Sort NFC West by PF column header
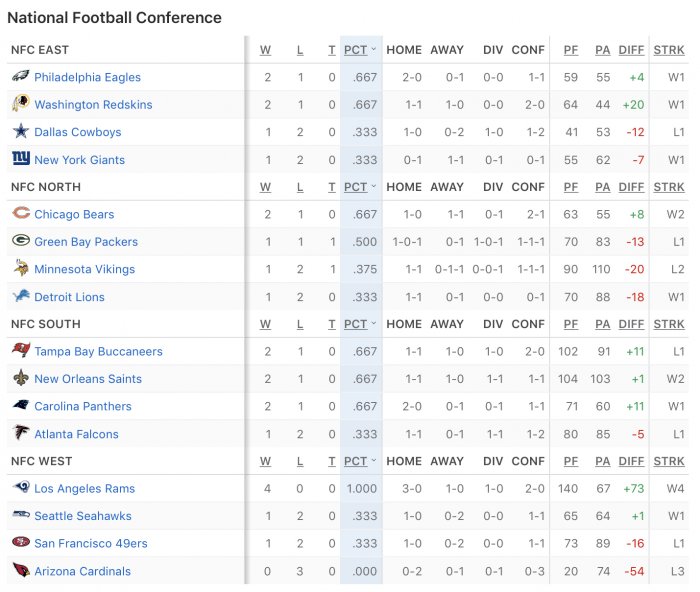This screenshot has width=700, height=592. (571, 461)
